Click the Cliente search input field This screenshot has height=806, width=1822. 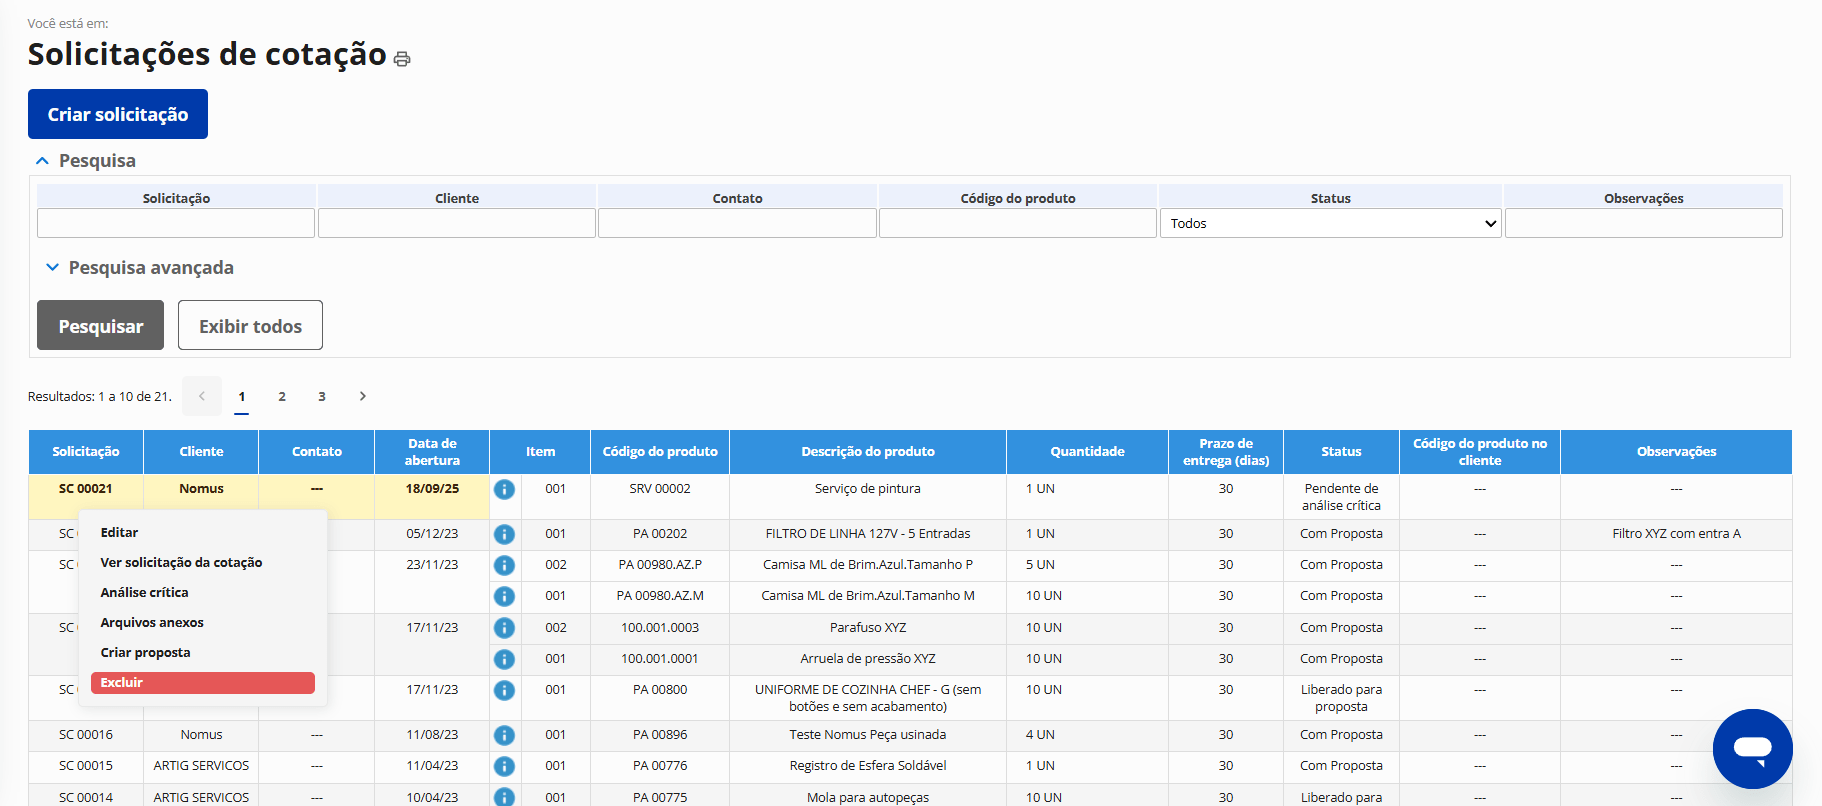pyautogui.click(x=456, y=223)
